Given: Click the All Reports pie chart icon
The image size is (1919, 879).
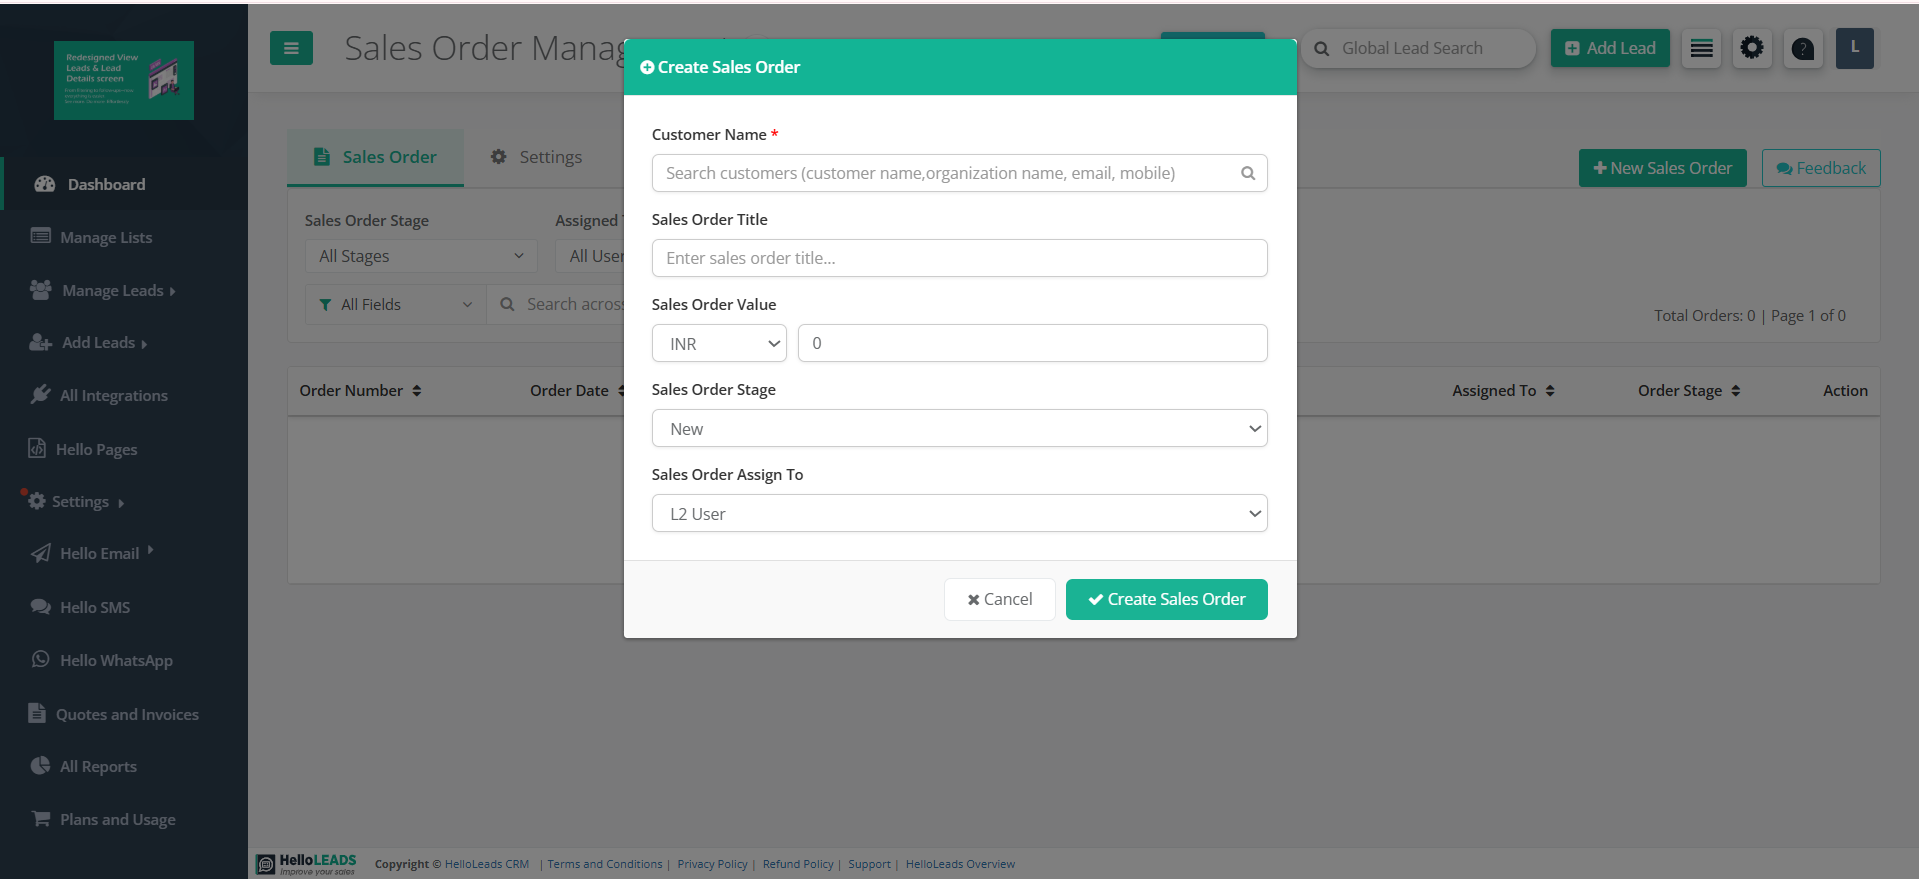Looking at the screenshot, I should coord(41,765).
